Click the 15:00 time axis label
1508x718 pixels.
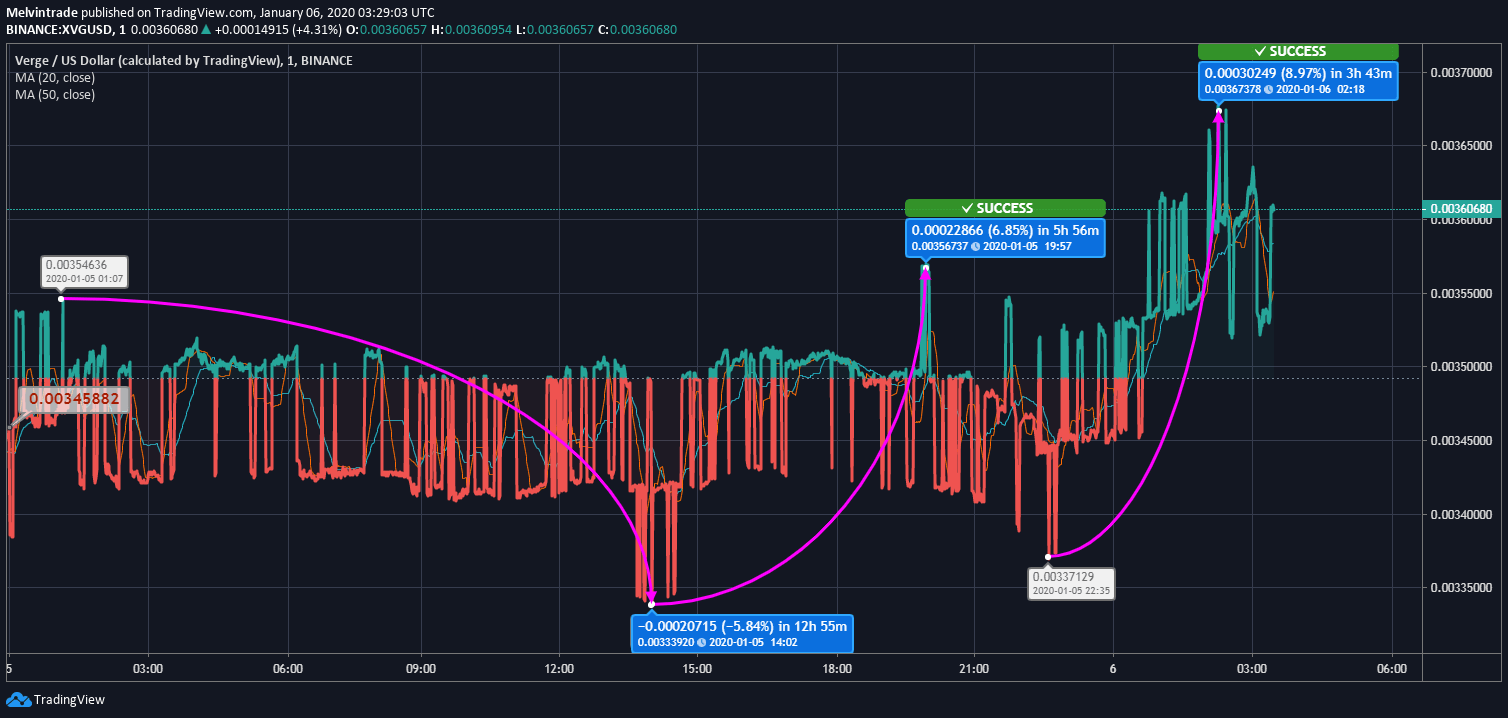click(698, 668)
